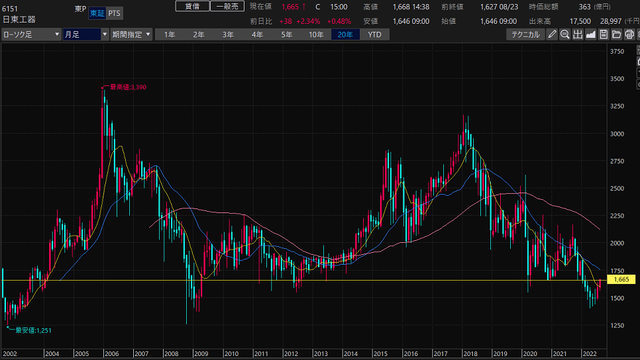Click the 前日比 +38 change value

tap(285, 21)
